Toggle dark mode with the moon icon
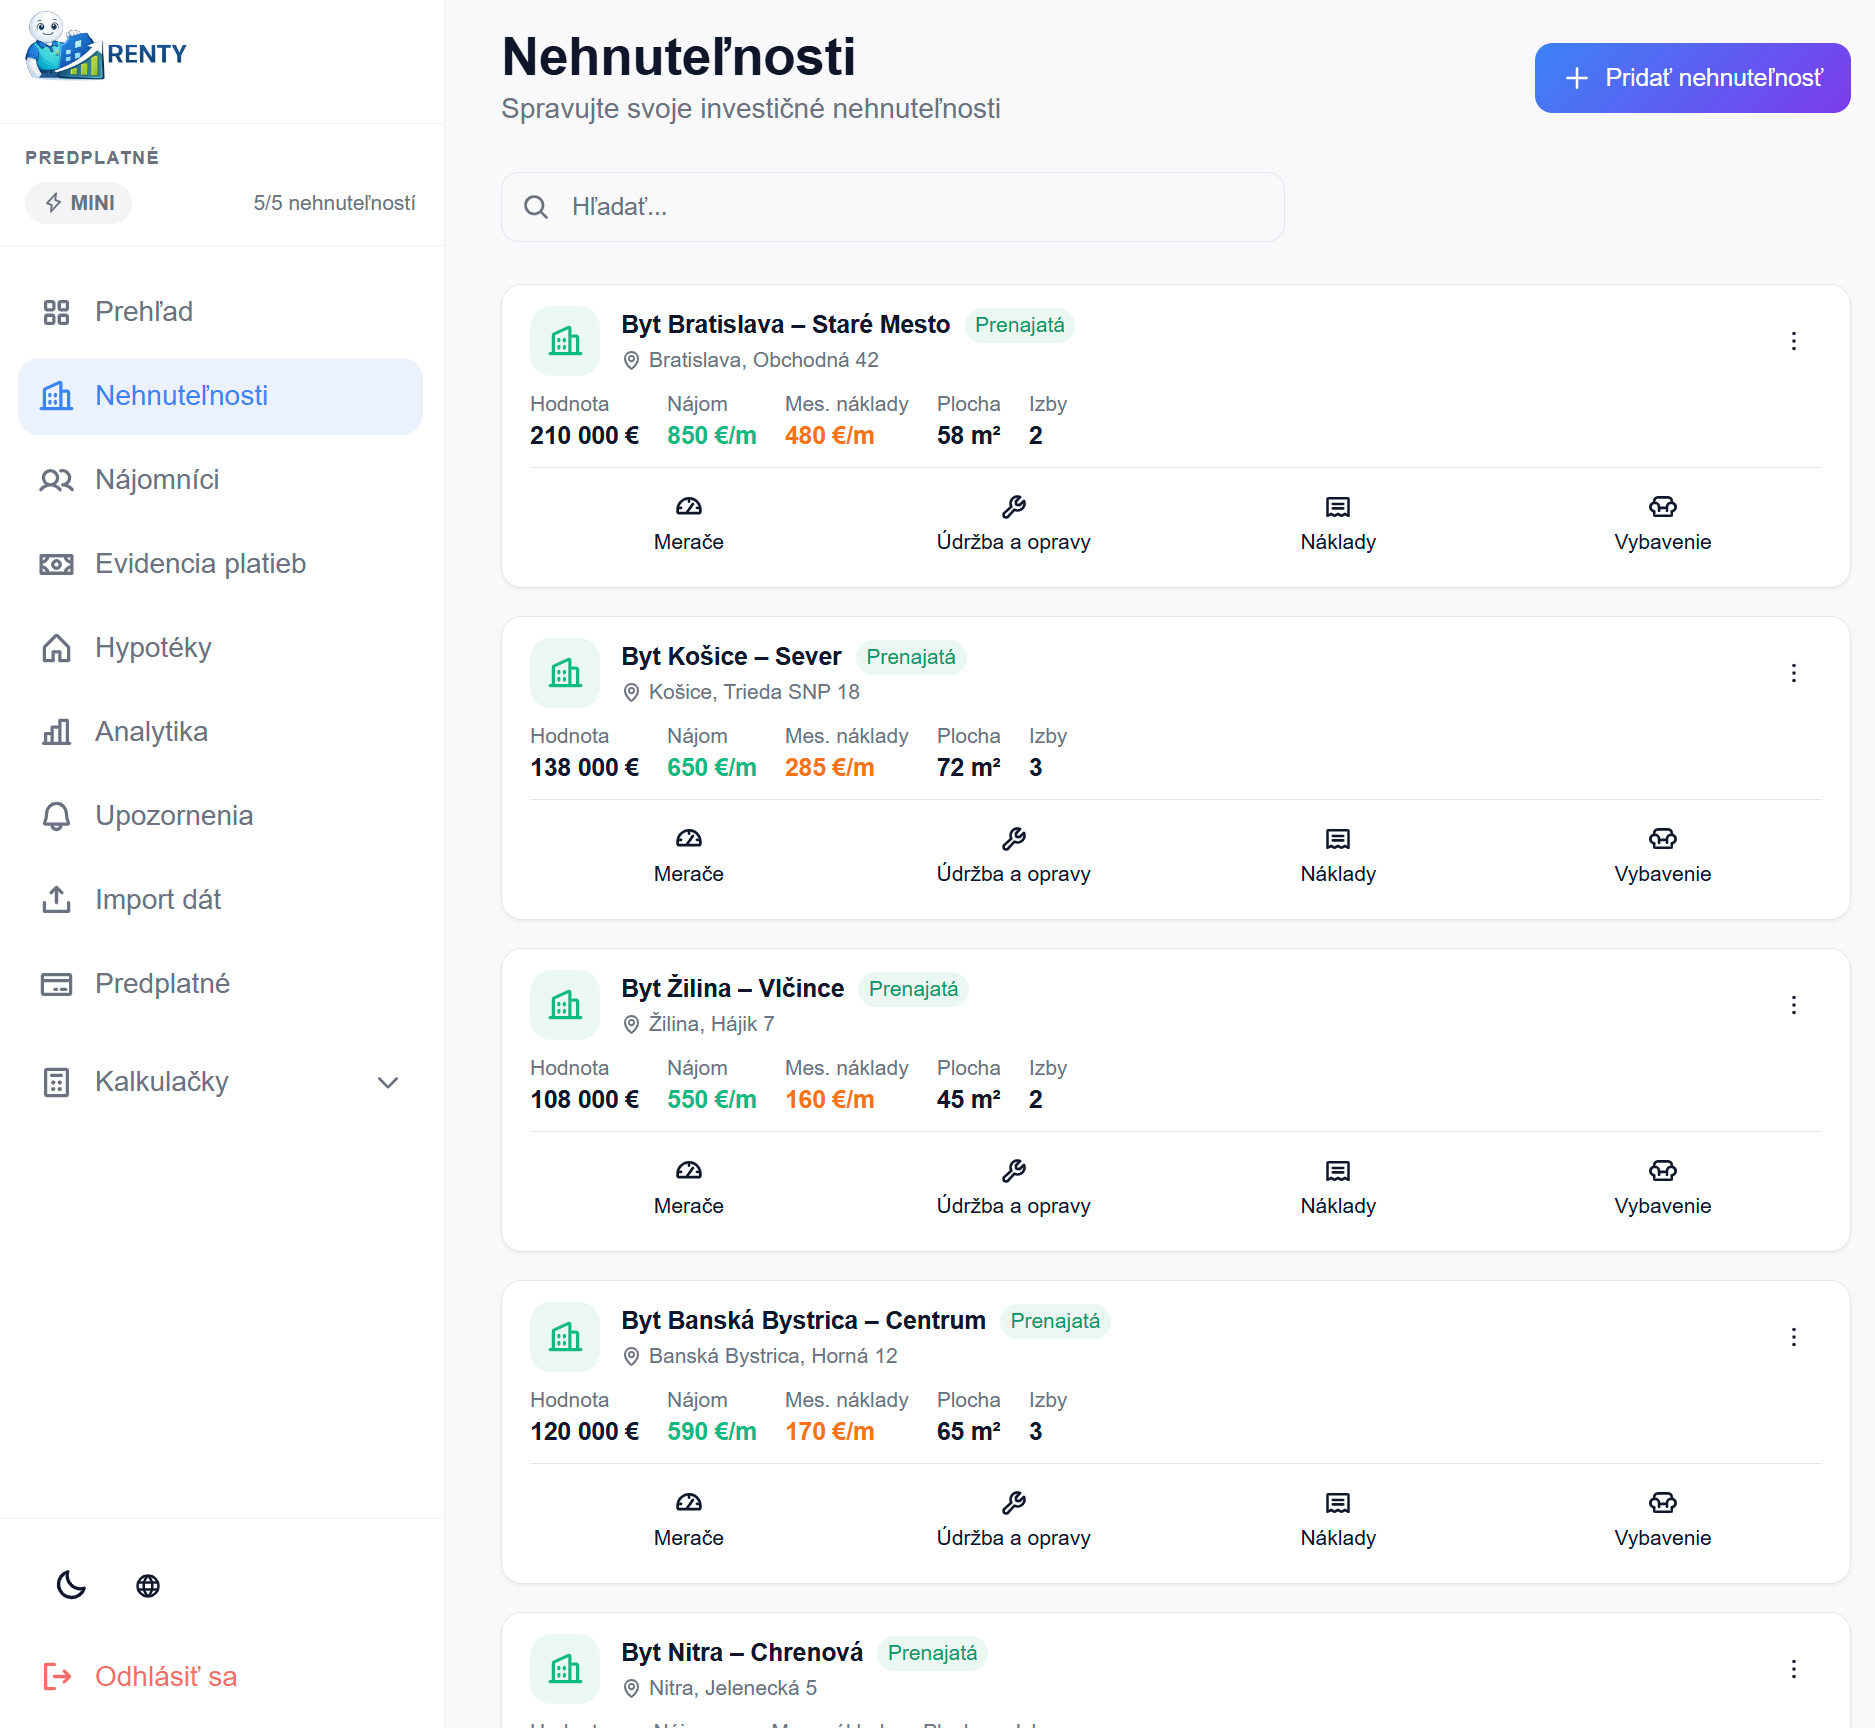 [71, 1585]
